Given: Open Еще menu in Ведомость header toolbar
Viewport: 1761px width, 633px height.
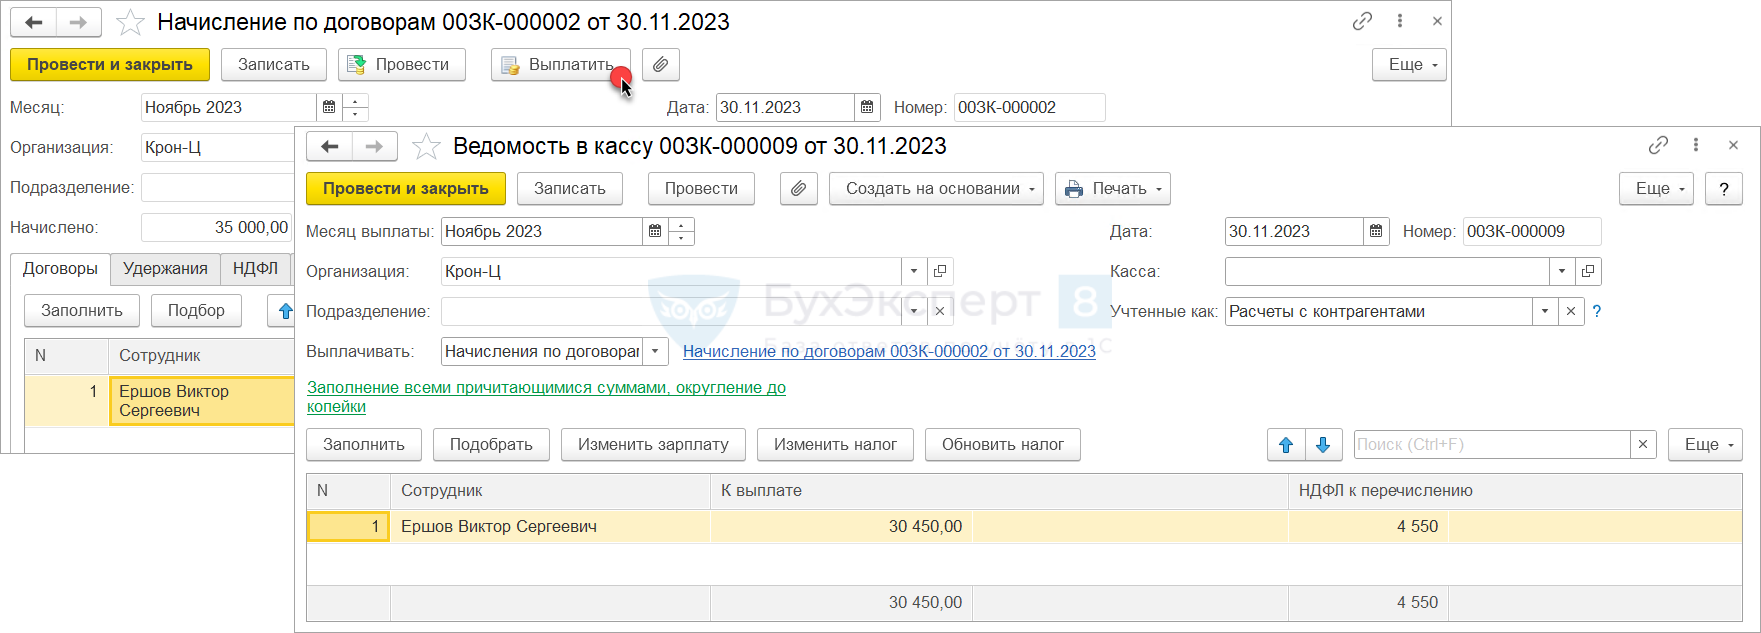Looking at the screenshot, I should 1656,189.
